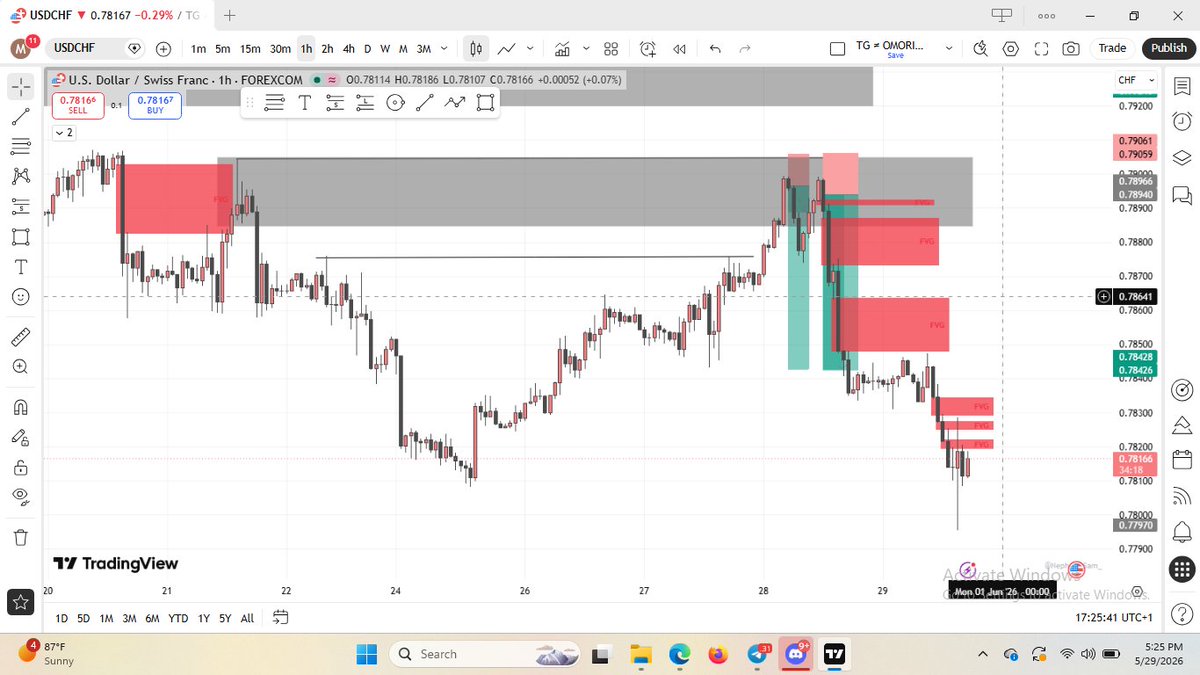Select the D daily timeframe
The width and height of the screenshot is (1200, 675).
tap(367, 48)
